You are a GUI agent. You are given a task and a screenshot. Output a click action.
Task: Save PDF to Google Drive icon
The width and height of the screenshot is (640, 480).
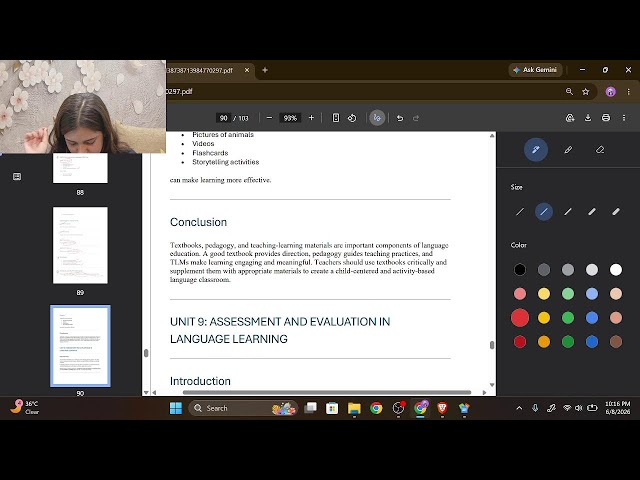coord(570,118)
